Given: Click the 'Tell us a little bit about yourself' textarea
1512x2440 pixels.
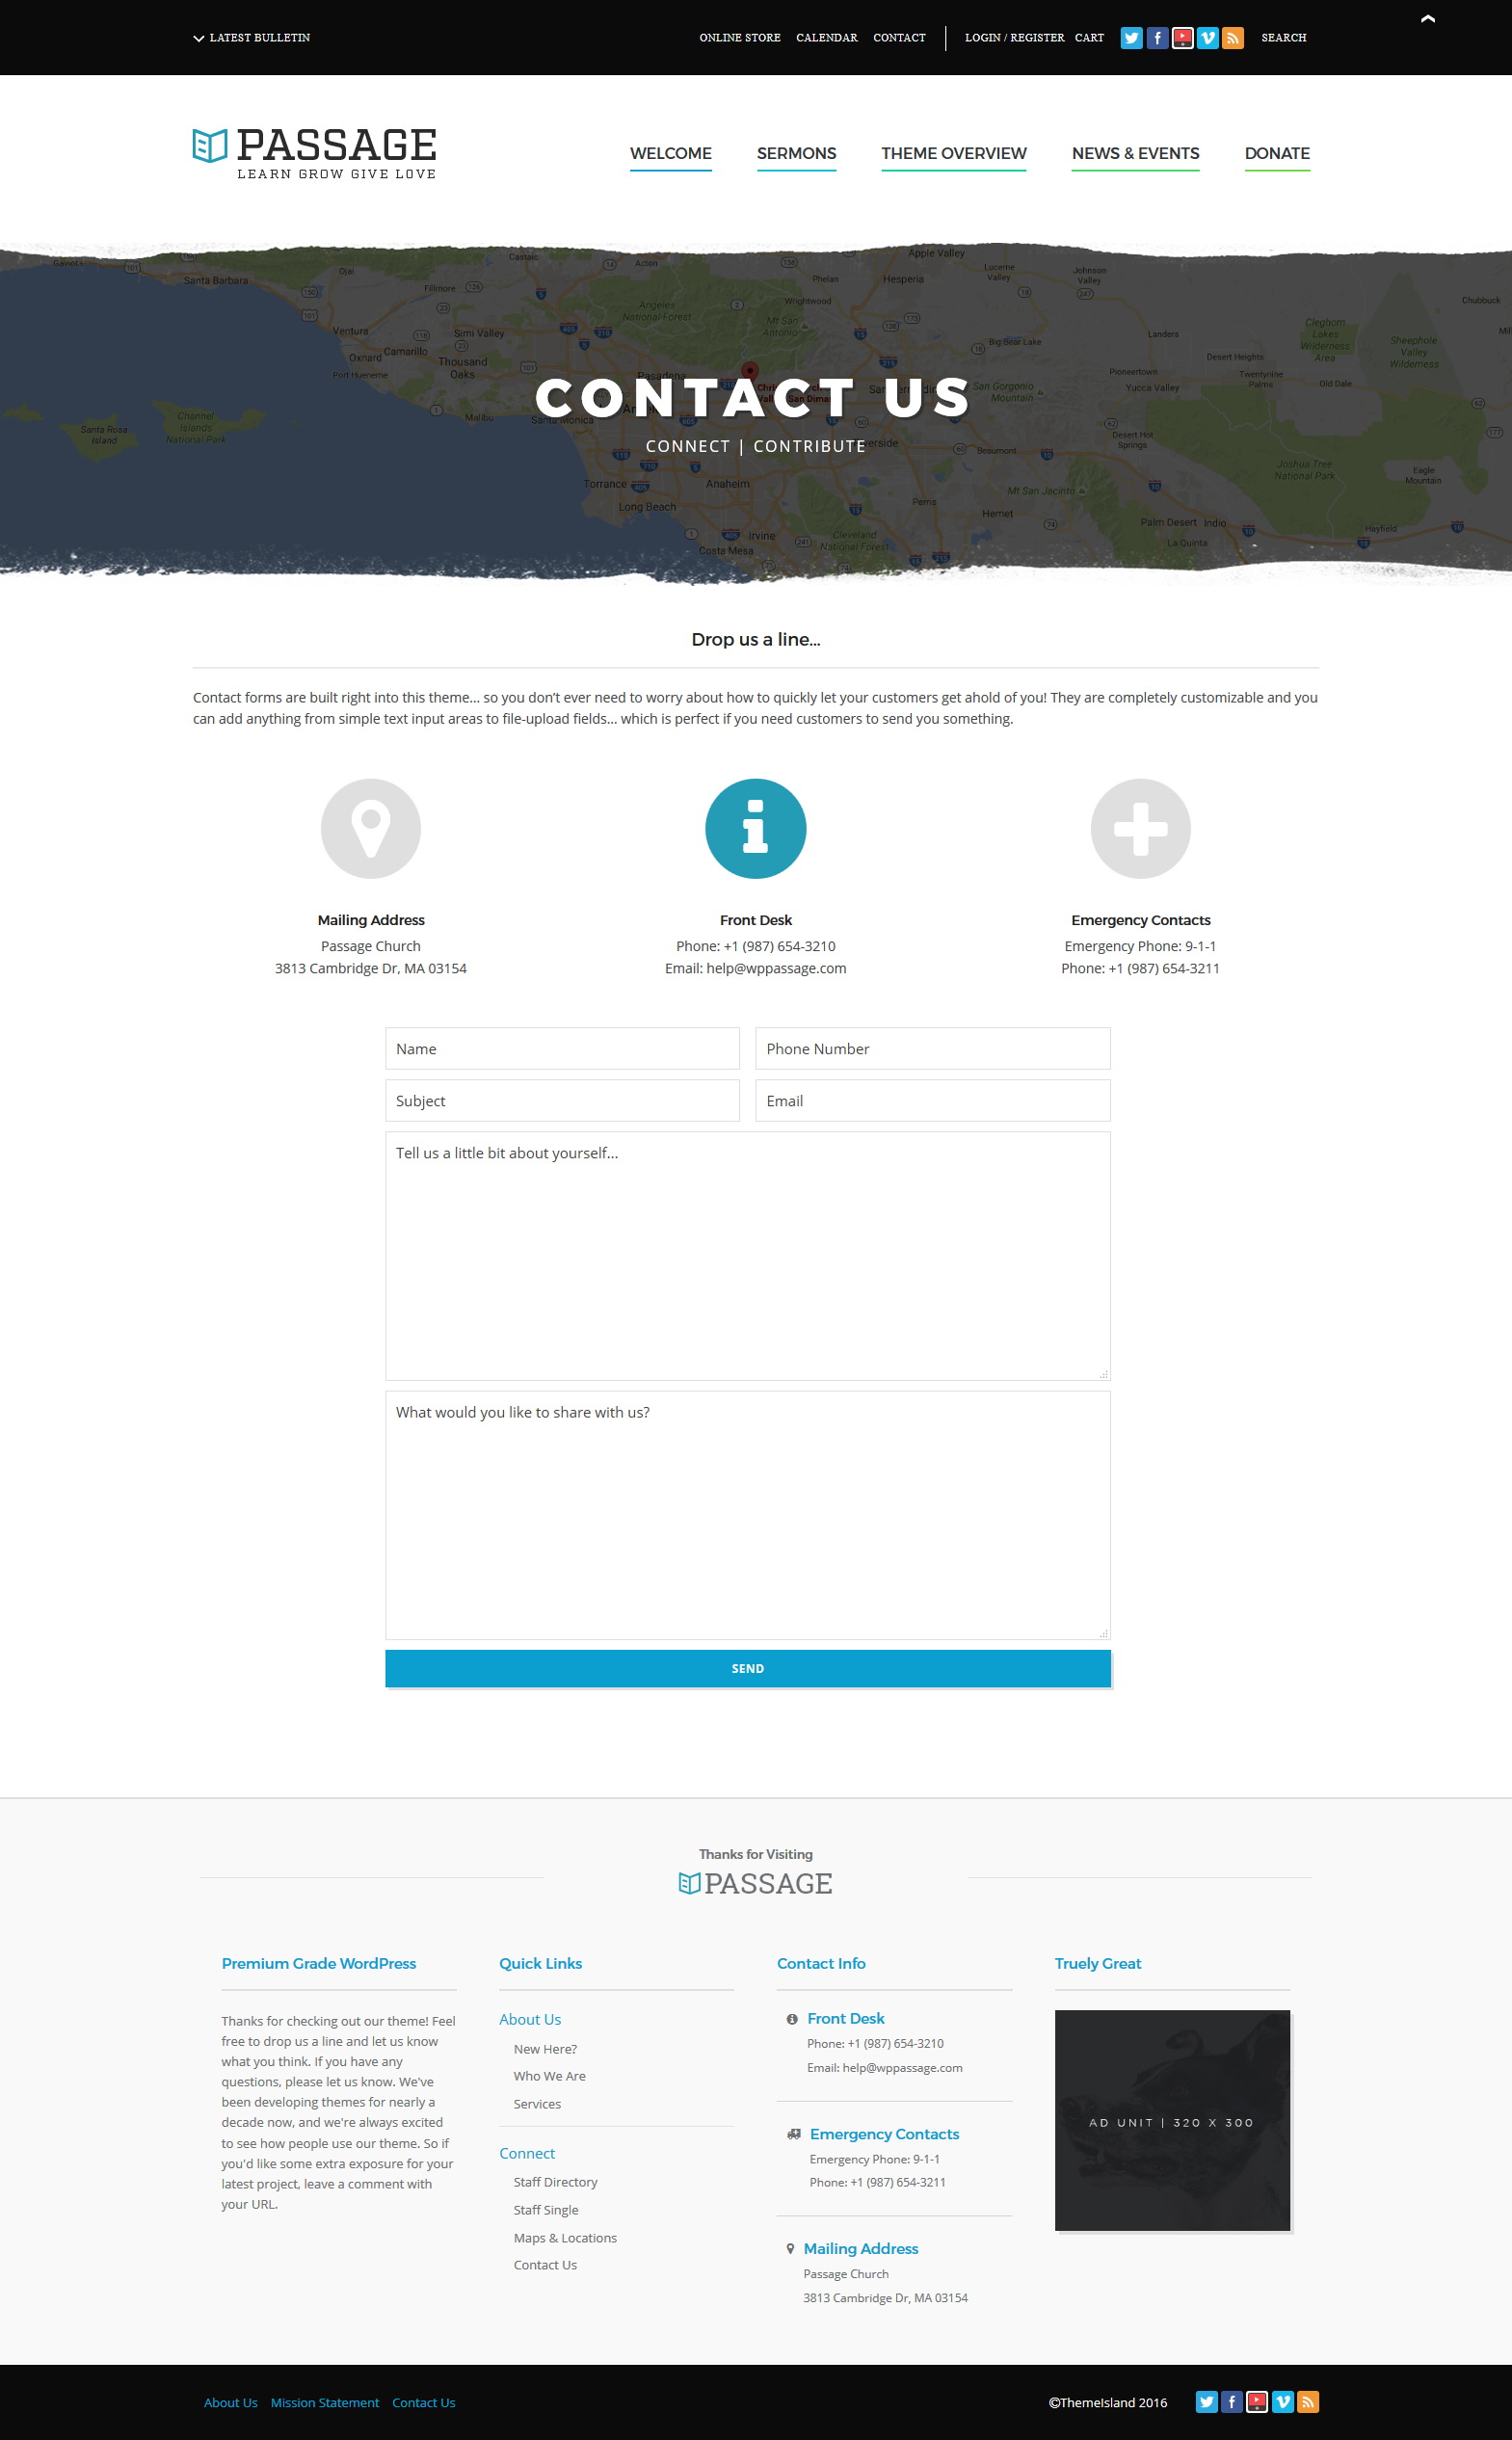Looking at the screenshot, I should point(748,1256).
